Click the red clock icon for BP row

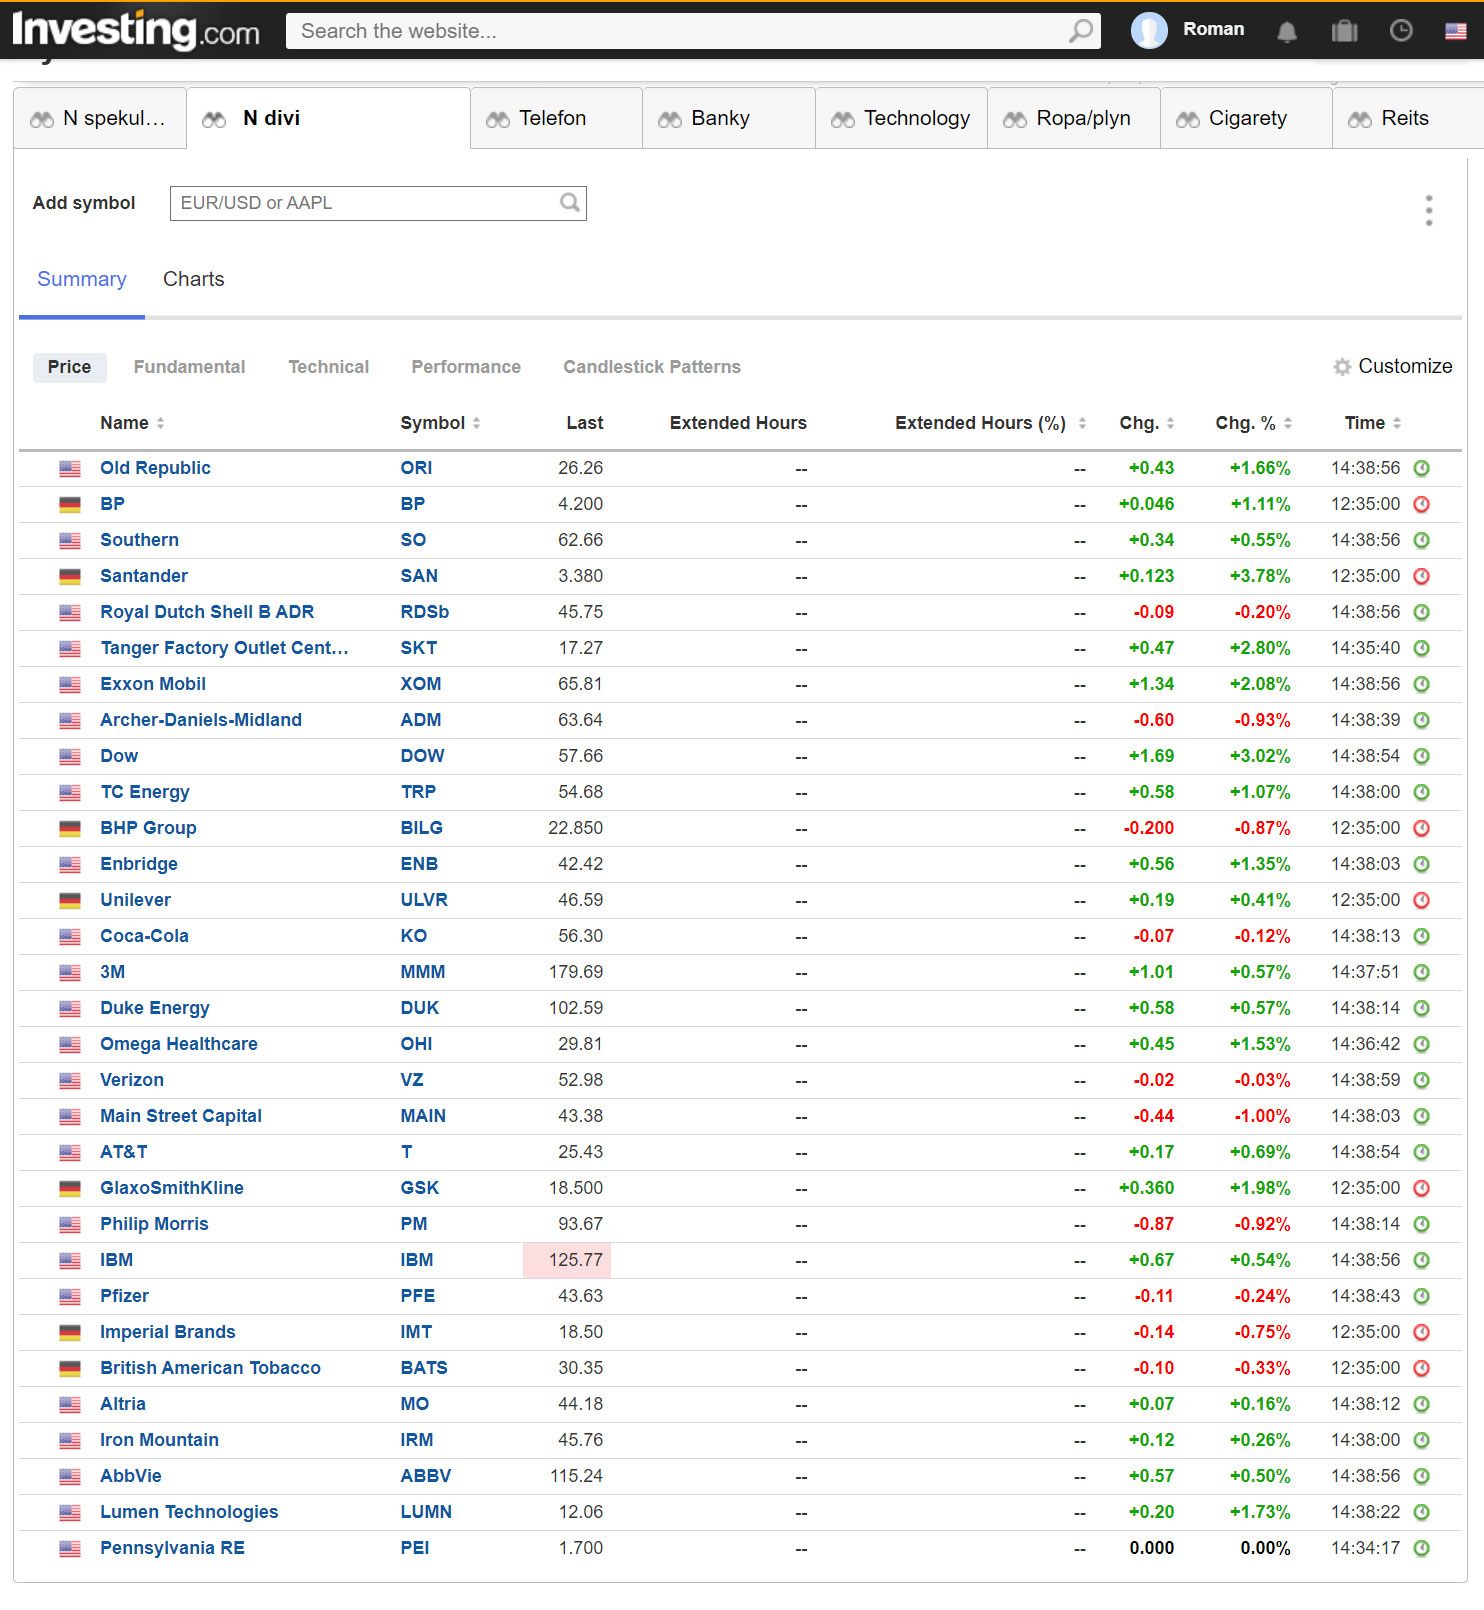[x=1421, y=504]
